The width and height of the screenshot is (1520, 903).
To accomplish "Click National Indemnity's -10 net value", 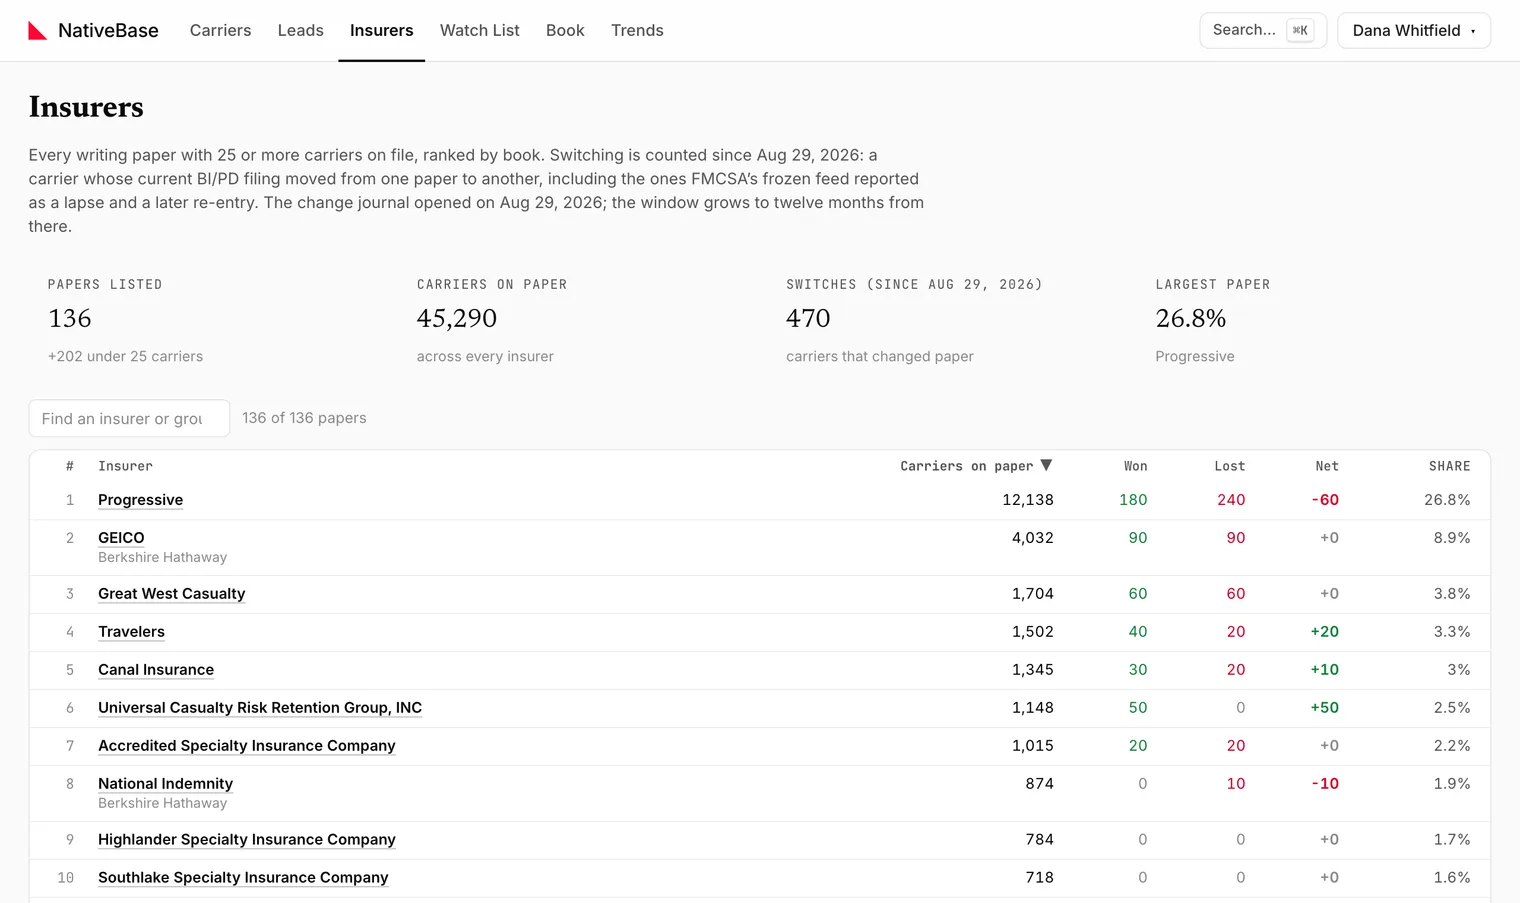I will click(1325, 784).
